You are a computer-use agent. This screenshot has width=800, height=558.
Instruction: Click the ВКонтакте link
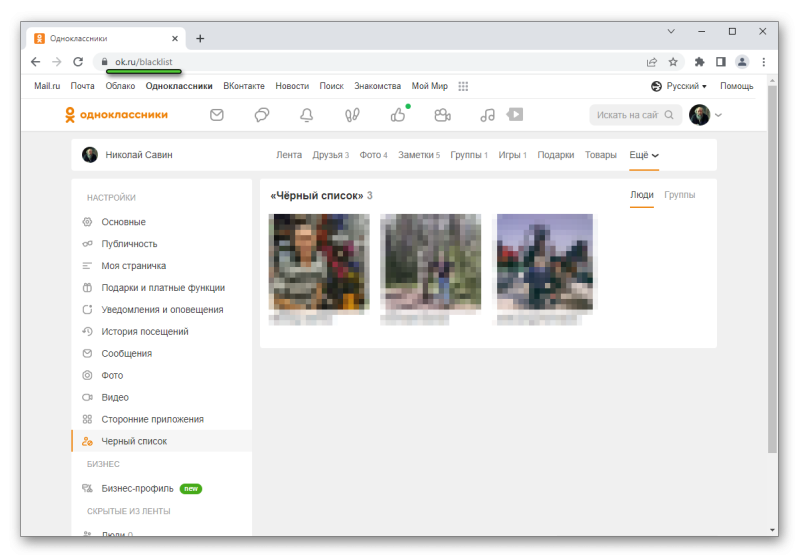244,86
